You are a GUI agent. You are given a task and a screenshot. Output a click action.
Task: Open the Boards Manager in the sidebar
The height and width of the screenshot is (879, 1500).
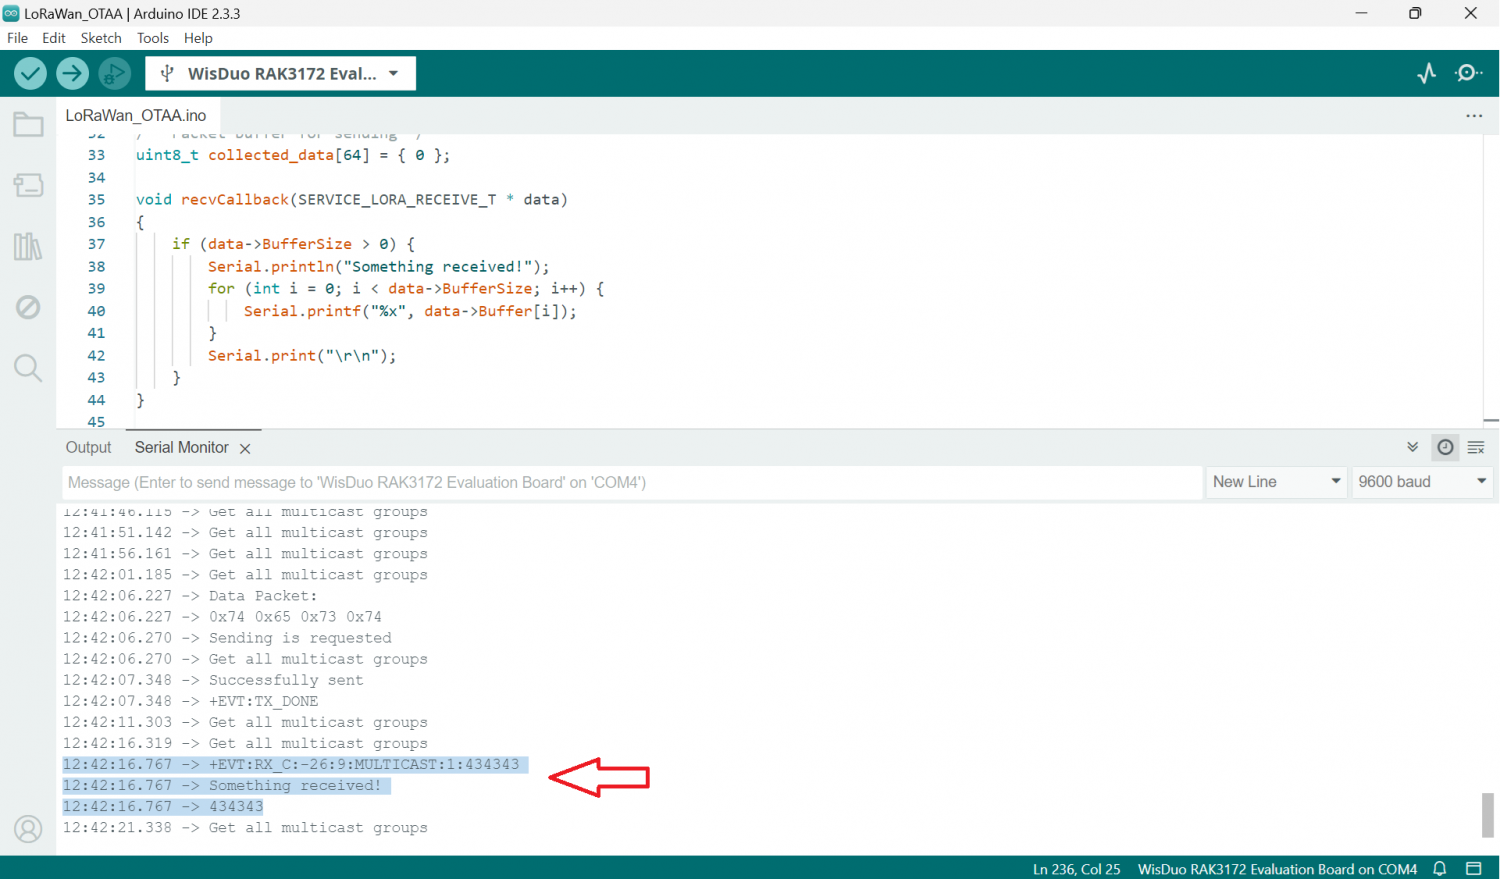27,185
